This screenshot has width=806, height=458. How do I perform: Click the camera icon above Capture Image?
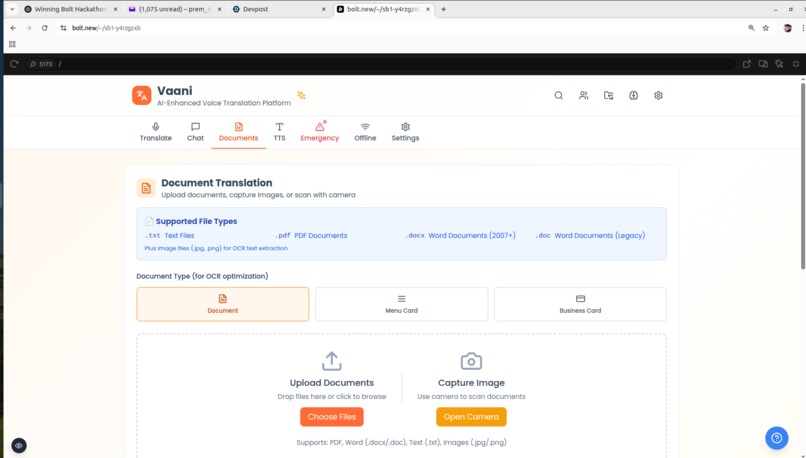[471, 361]
